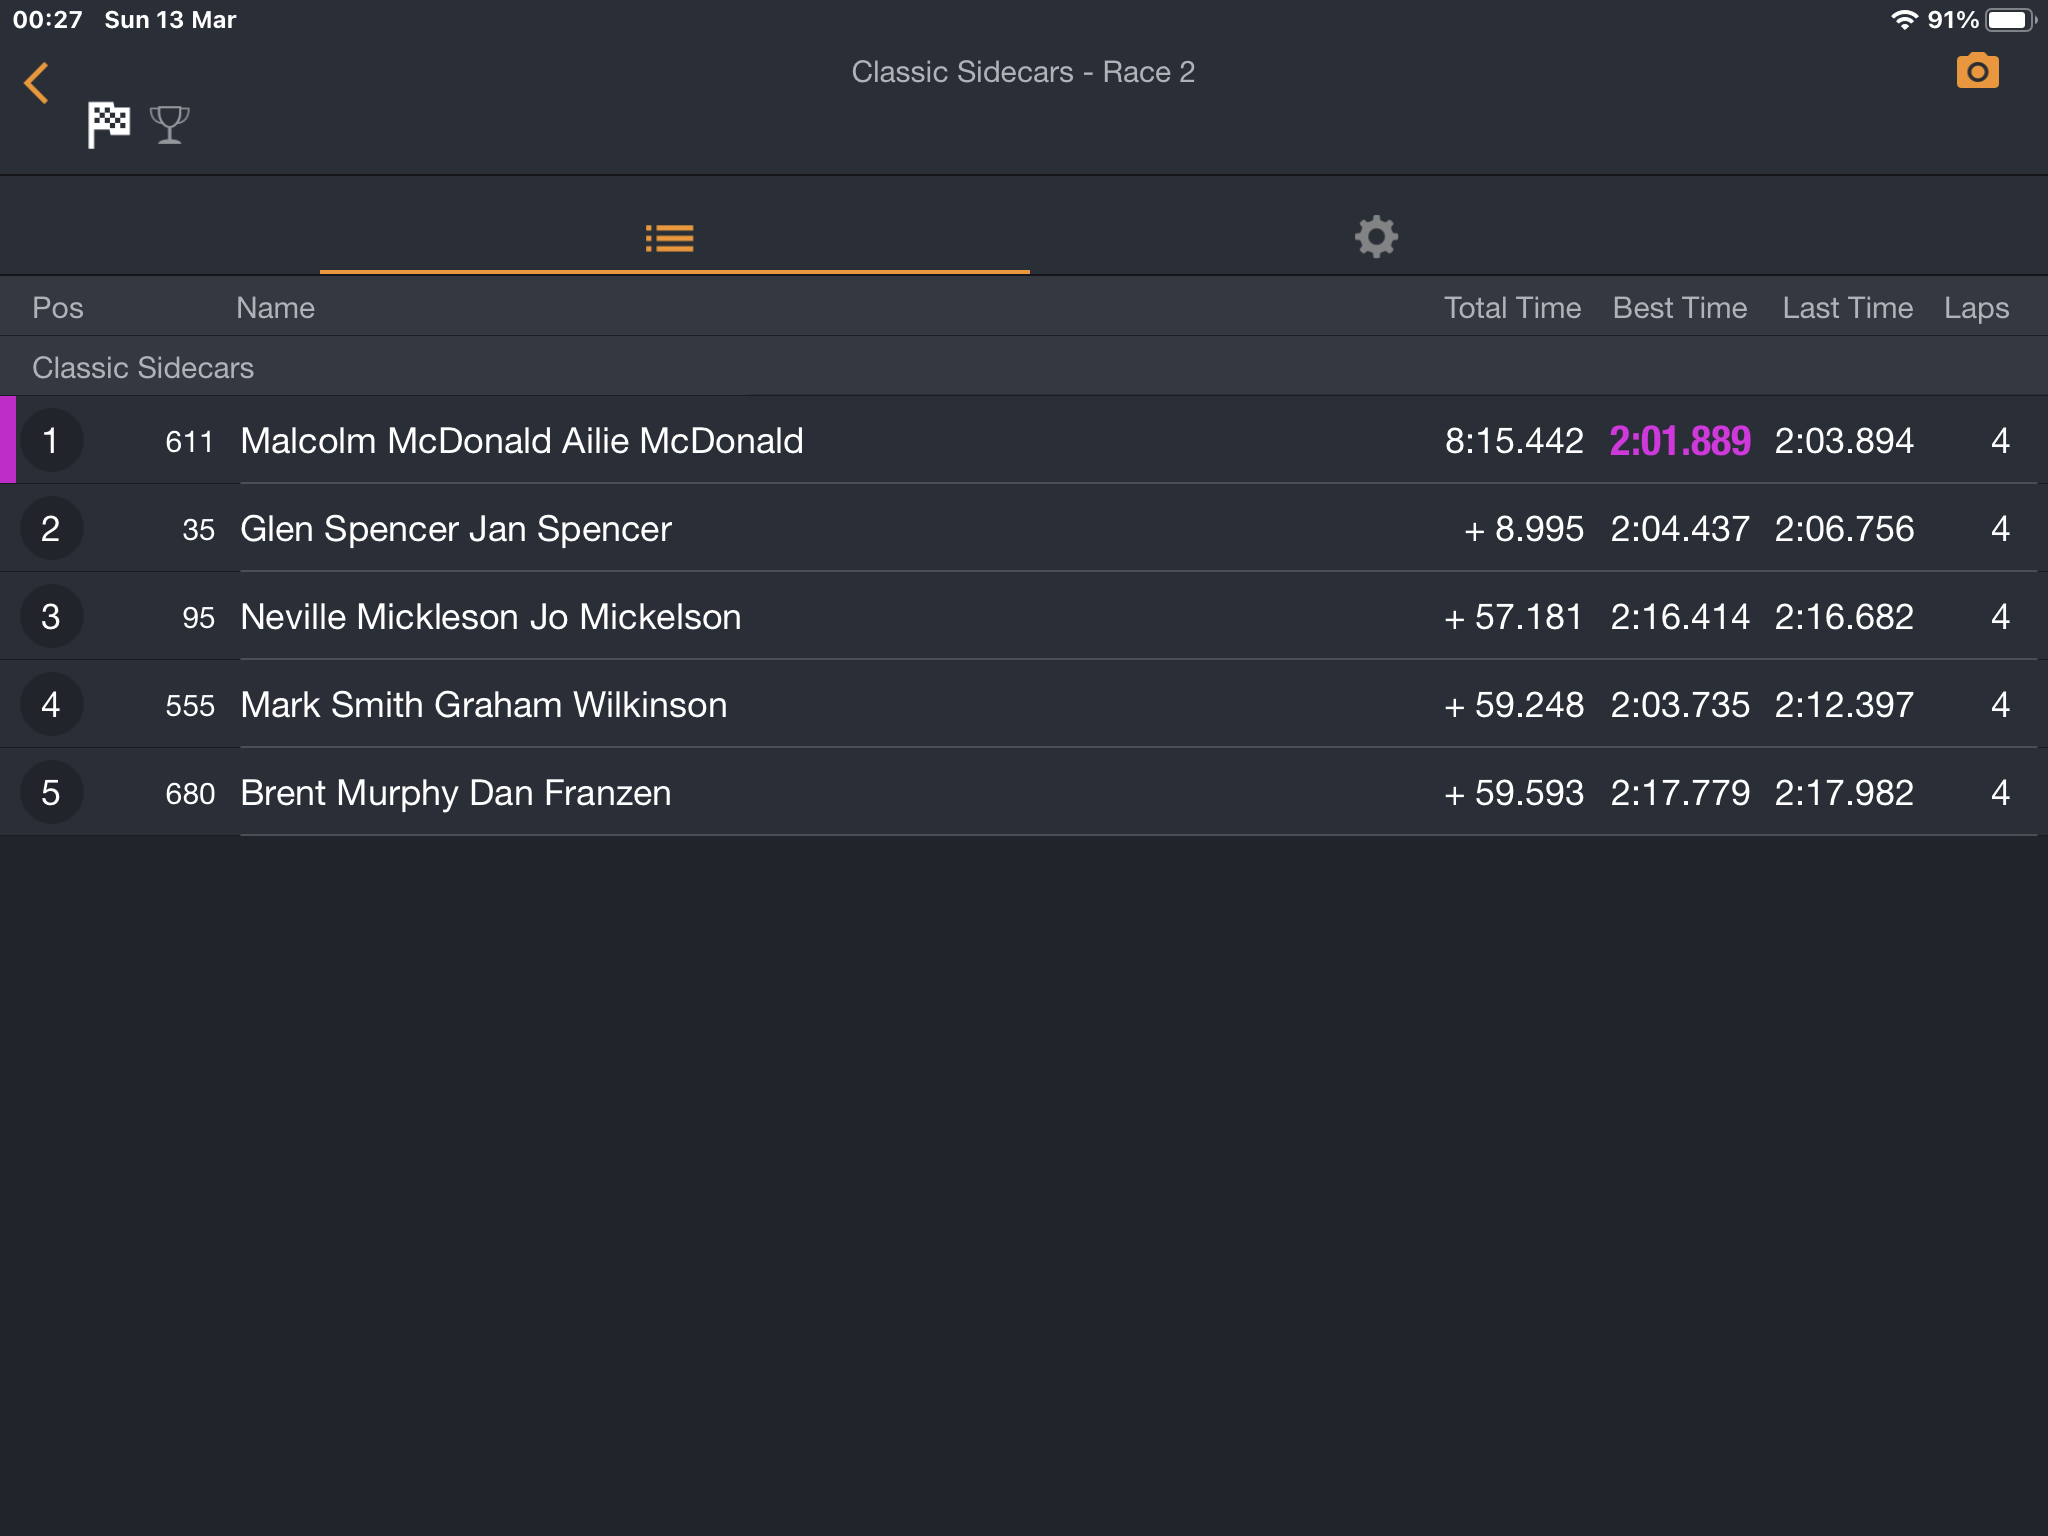This screenshot has width=2048, height=1536.
Task: Tap the battery indicator in status bar
Action: (2010, 20)
